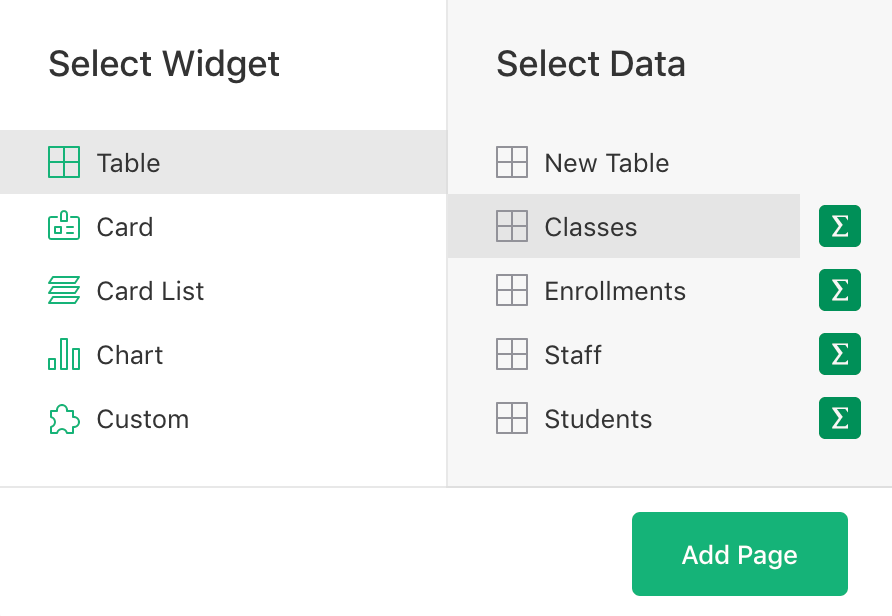Click the Add Page button
The image size is (892, 616).
coord(739,553)
